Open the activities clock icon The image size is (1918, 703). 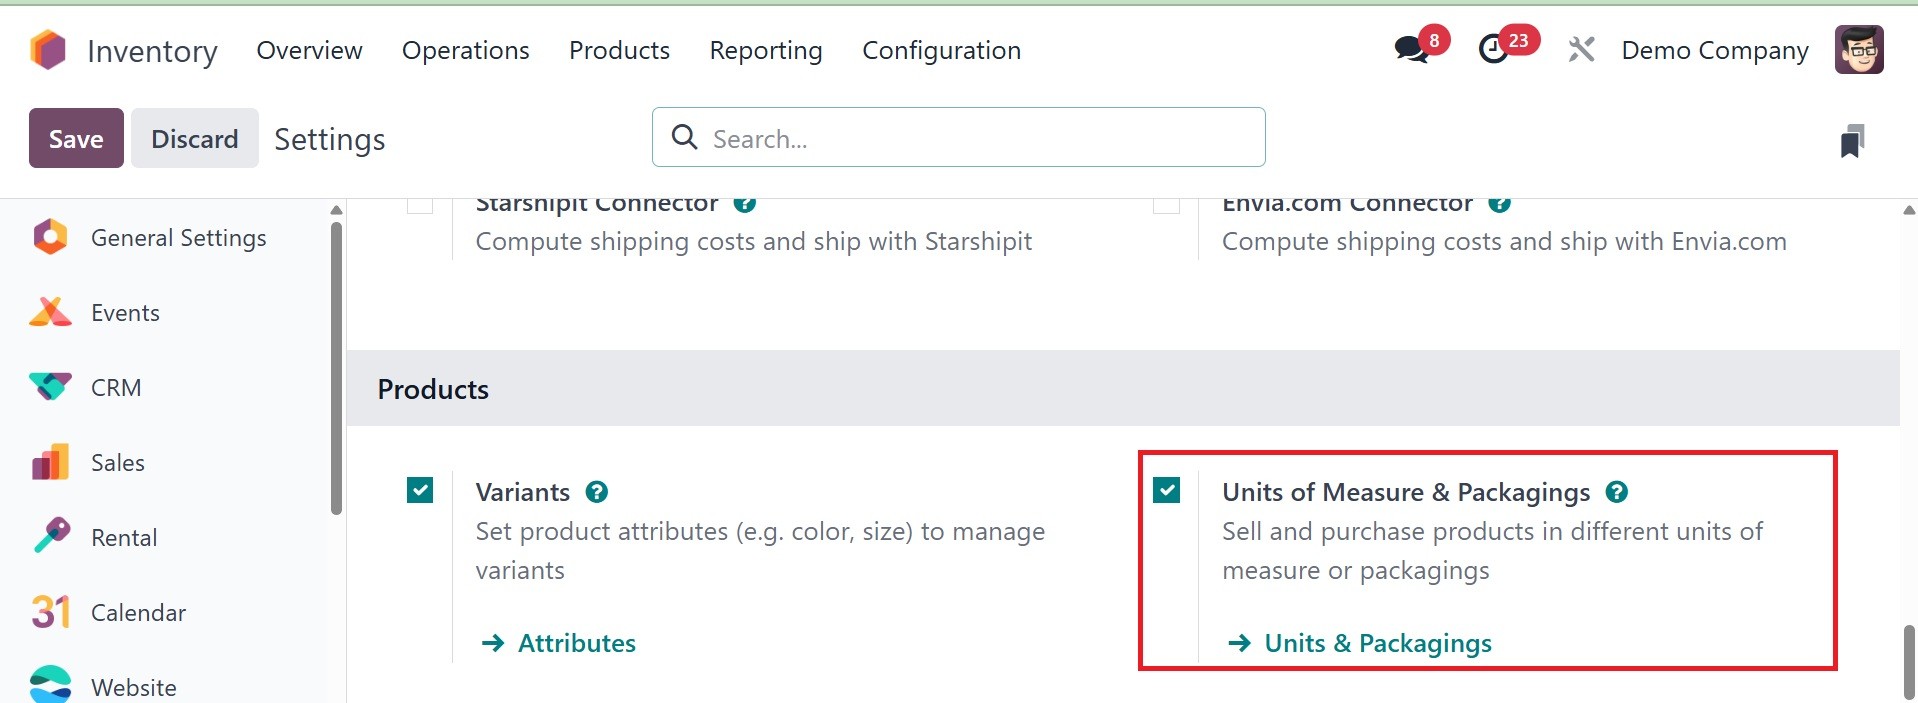click(x=1494, y=49)
